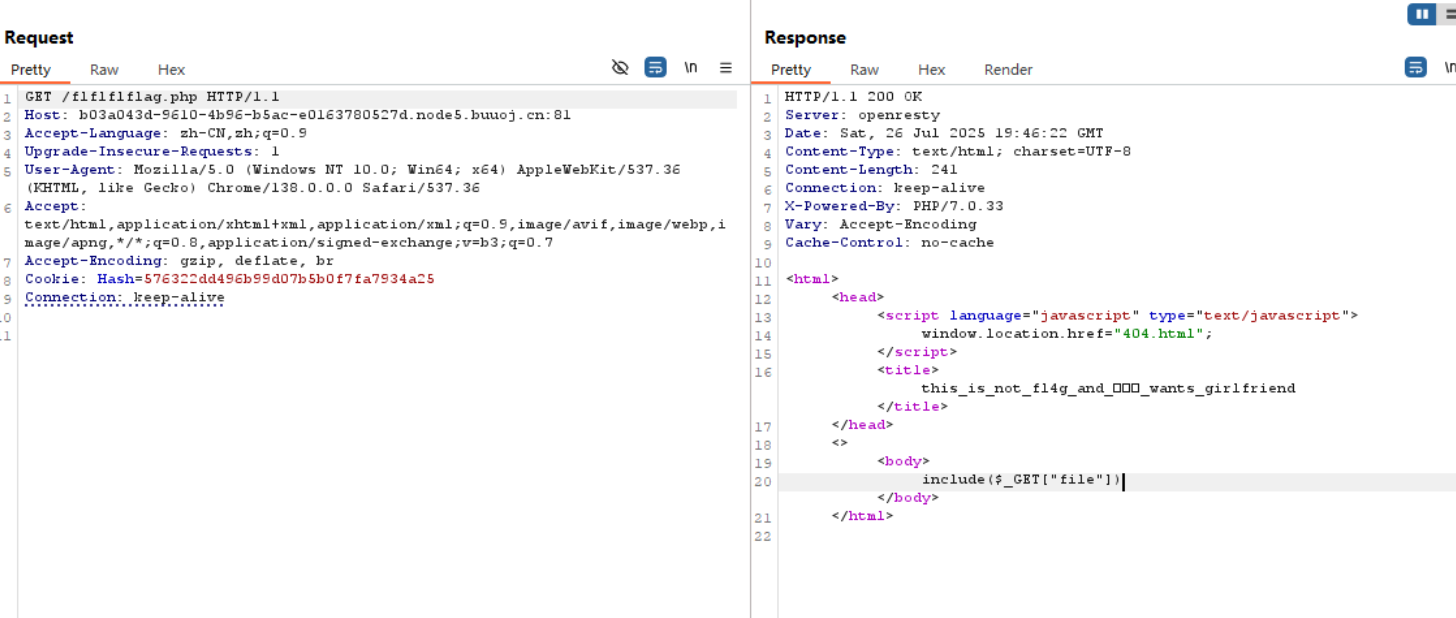This screenshot has height=618, width=1456.
Task: Click the script language="javascript" tag line
Action: point(1118,315)
